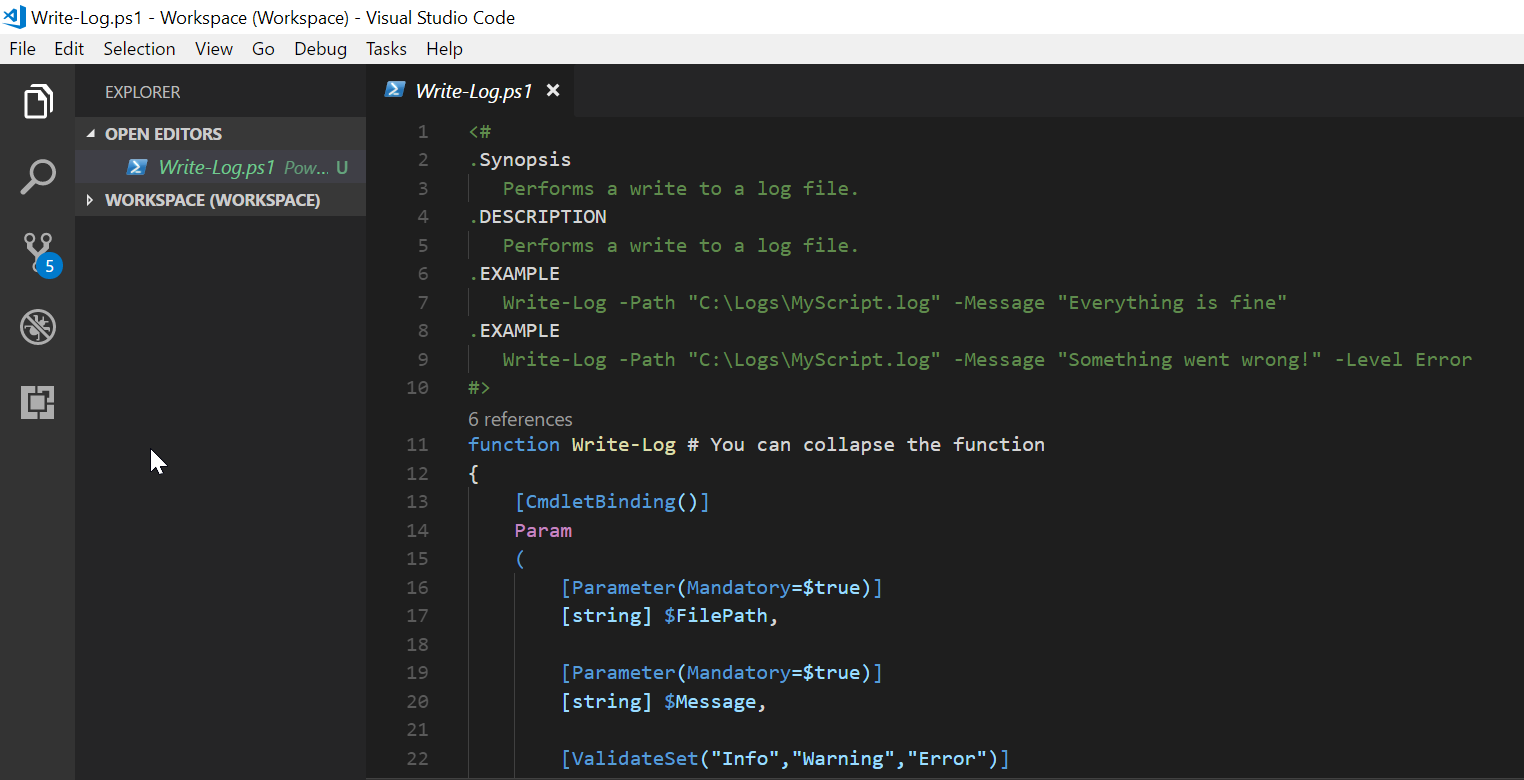This screenshot has width=1524, height=780.
Task: Open the Debug menu
Action: [x=320, y=49]
